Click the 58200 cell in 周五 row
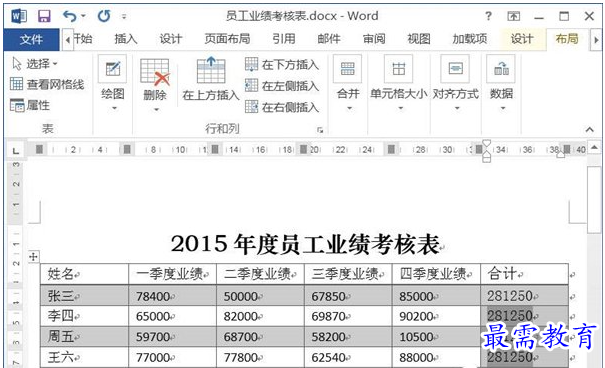This screenshot has width=605, height=368. (x=348, y=337)
